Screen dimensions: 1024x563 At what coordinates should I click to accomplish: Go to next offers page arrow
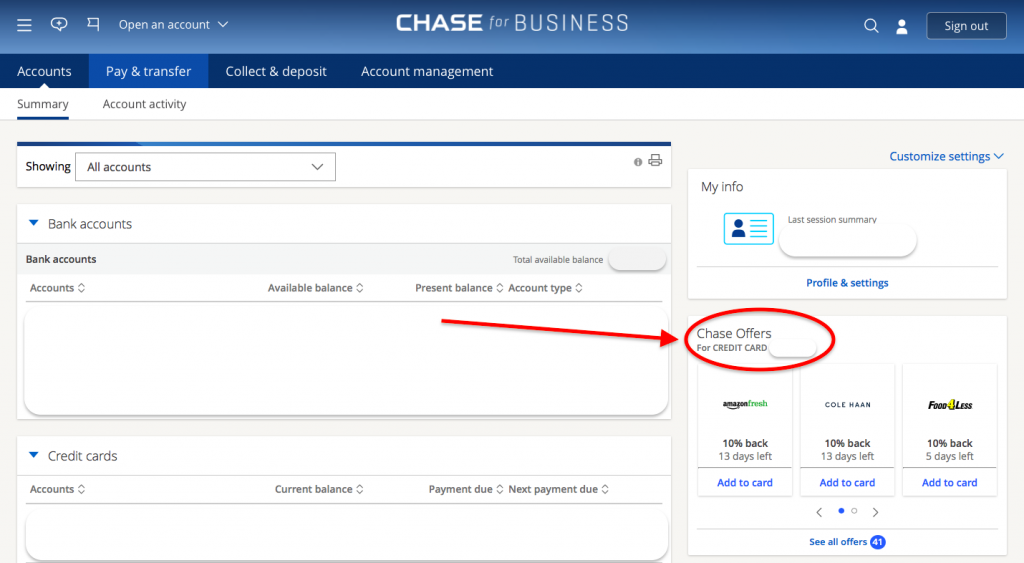pyautogui.click(x=875, y=513)
